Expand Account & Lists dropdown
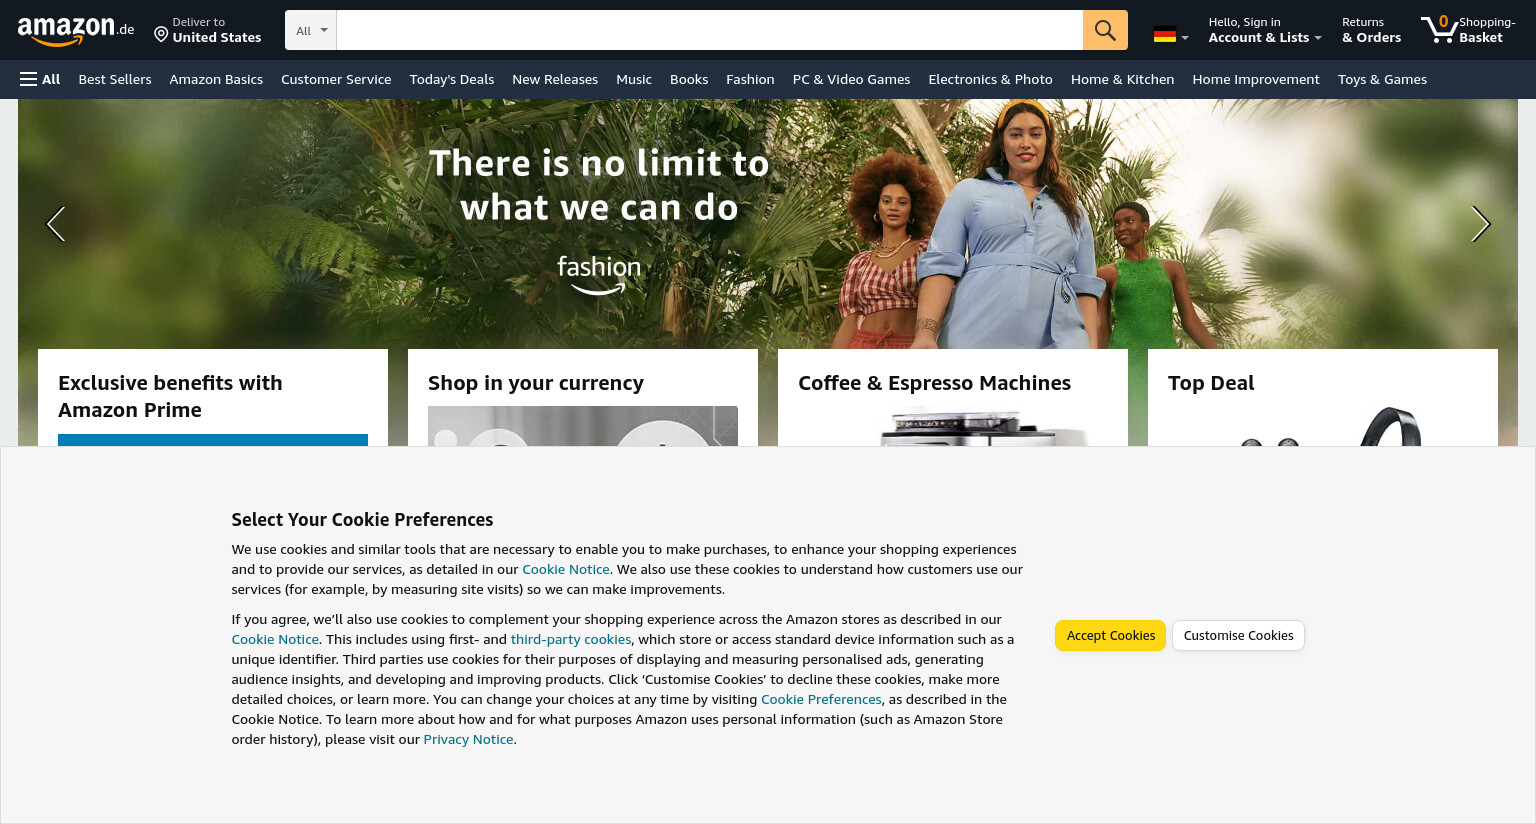The height and width of the screenshot is (824, 1536). (x=1265, y=30)
